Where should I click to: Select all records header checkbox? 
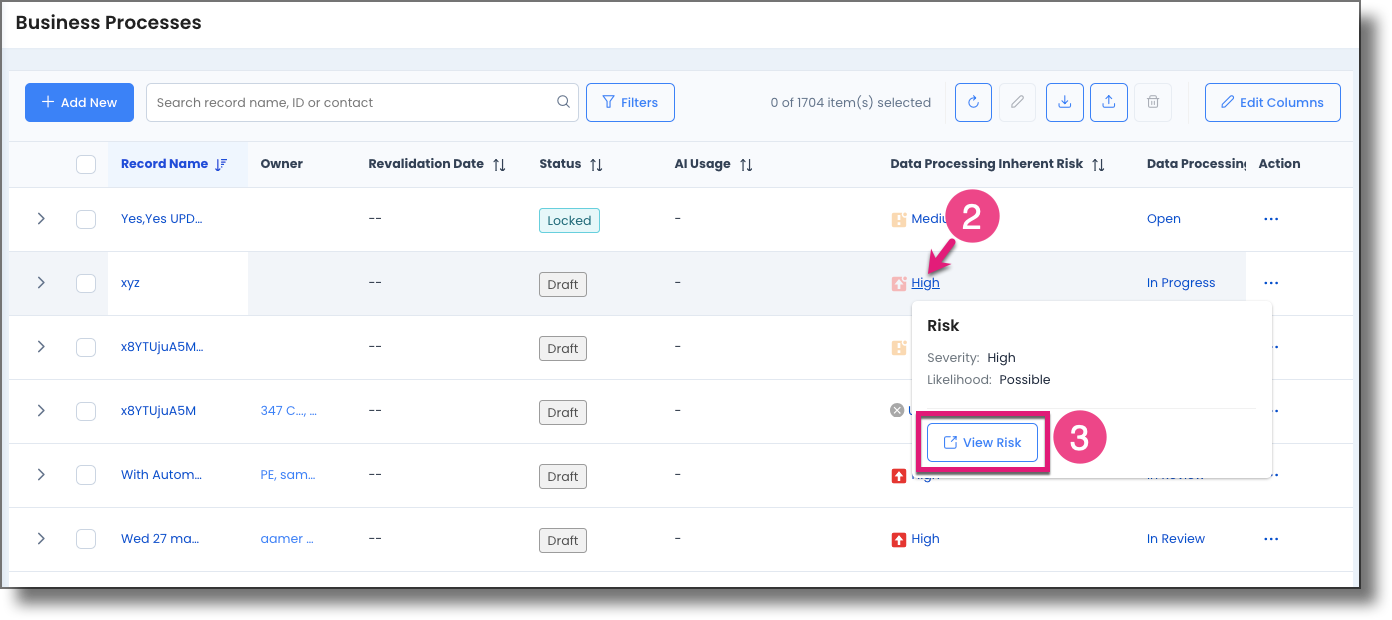point(86,164)
